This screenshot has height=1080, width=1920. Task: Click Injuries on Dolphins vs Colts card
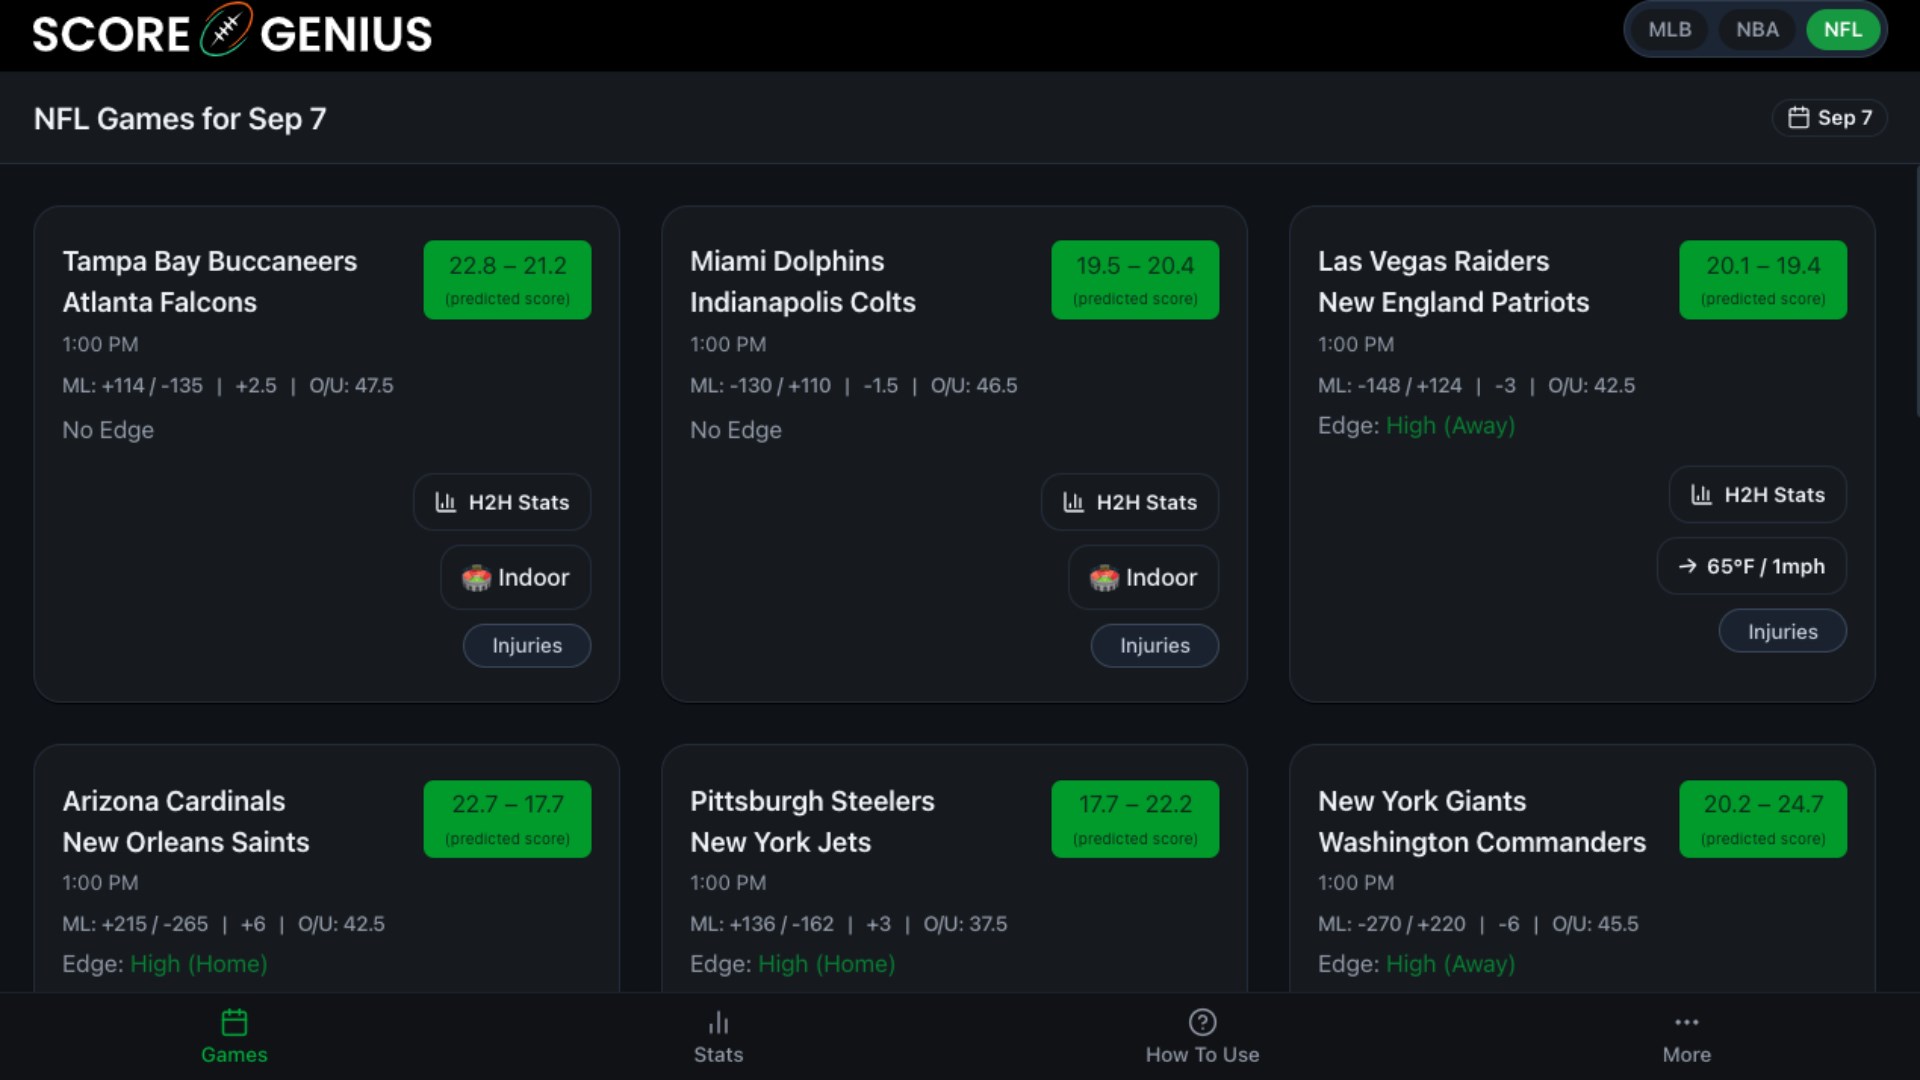(1154, 646)
